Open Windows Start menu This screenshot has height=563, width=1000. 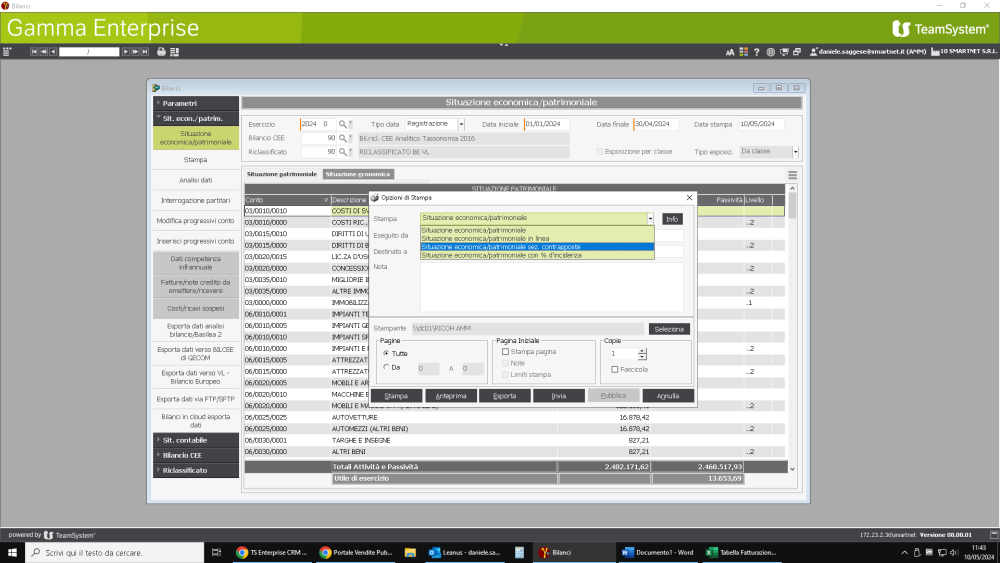[12, 553]
